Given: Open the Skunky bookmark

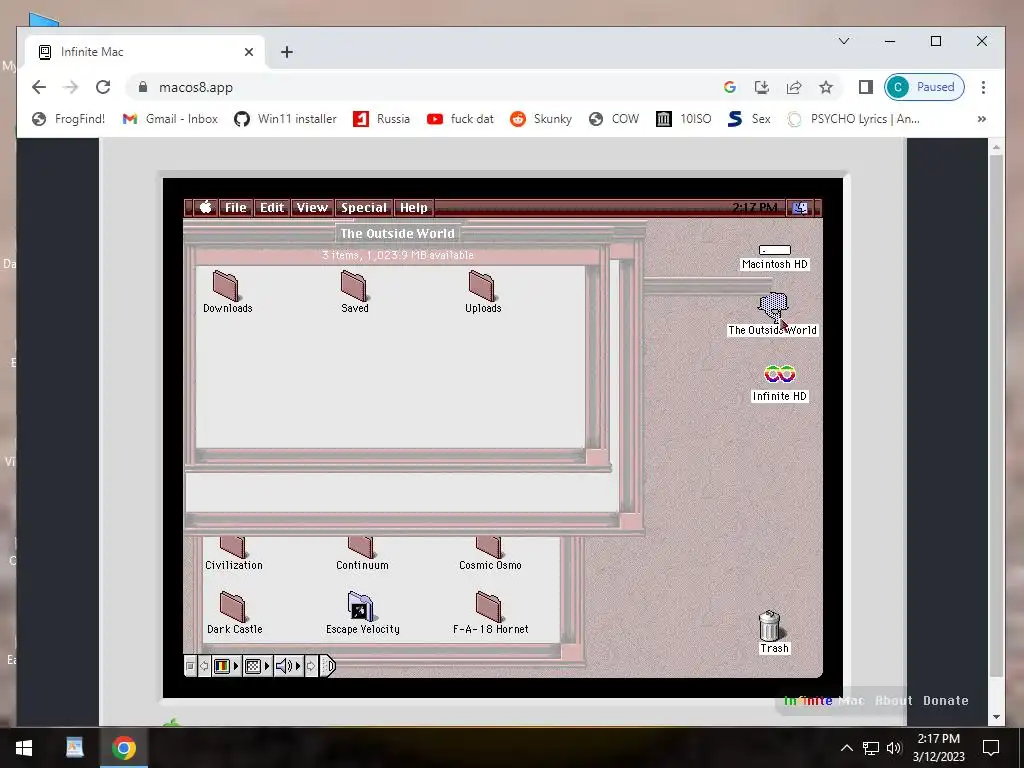Looking at the screenshot, I should tap(541, 119).
